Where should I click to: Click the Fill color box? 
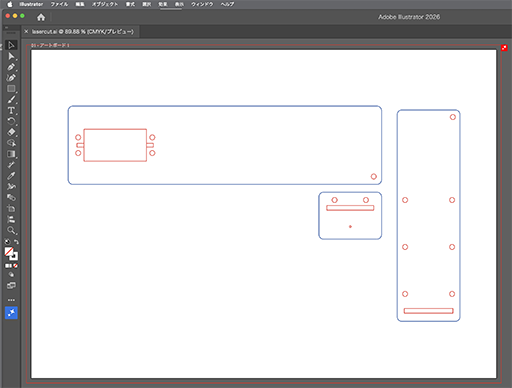pyautogui.click(x=9, y=251)
